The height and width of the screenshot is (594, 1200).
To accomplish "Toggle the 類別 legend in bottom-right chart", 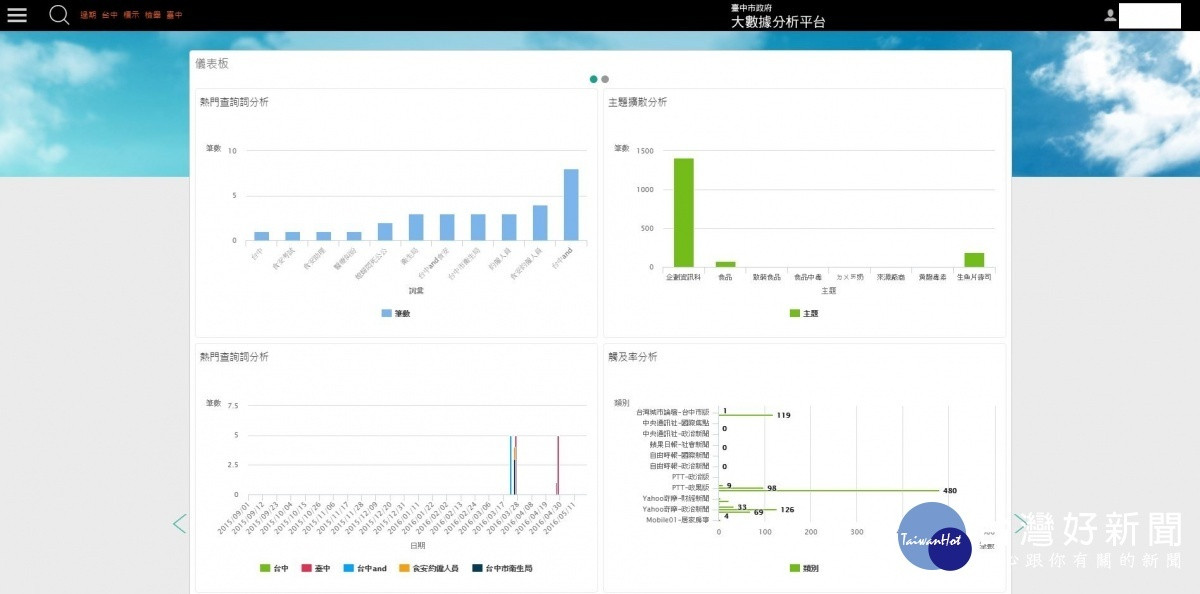I will [804, 568].
